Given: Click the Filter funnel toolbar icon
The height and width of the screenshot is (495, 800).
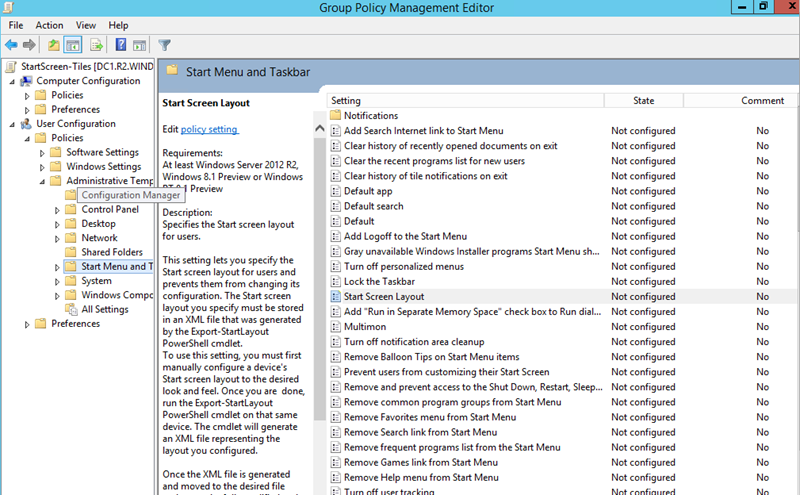Looking at the screenshot, I should [x=164, y=45].
